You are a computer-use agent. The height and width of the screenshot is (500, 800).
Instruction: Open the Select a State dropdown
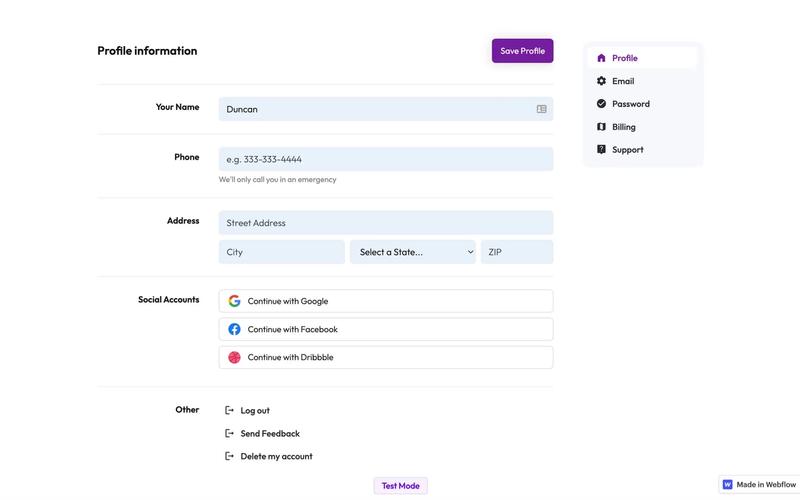[x=413, y=252]
